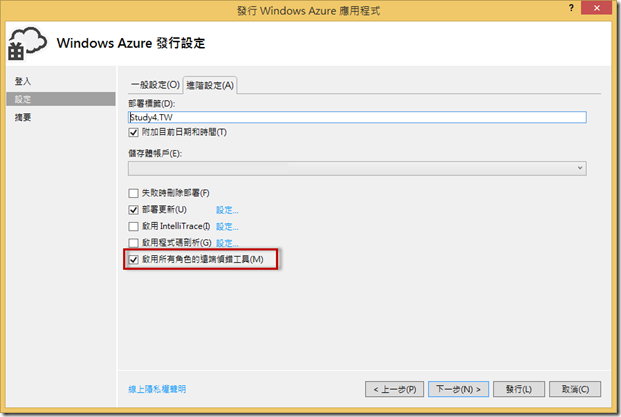Uncheck 部署更新(U) checkbox
The width and height of the screenshot is (621, 417).
point(133,210)
